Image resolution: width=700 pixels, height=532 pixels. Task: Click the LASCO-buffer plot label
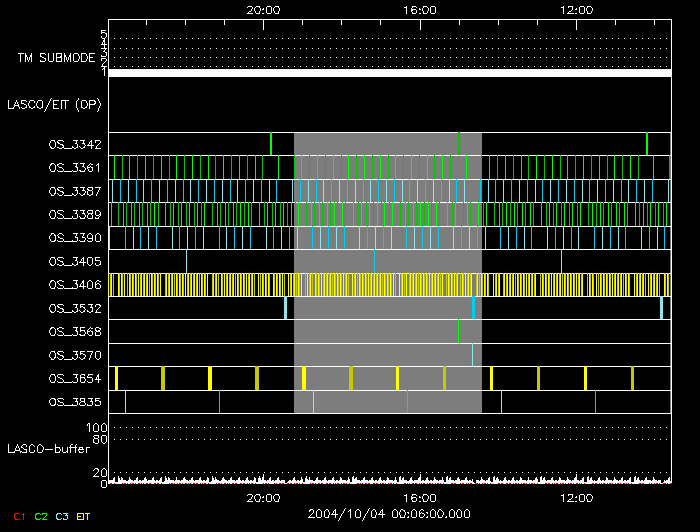(x=47, y=448)
